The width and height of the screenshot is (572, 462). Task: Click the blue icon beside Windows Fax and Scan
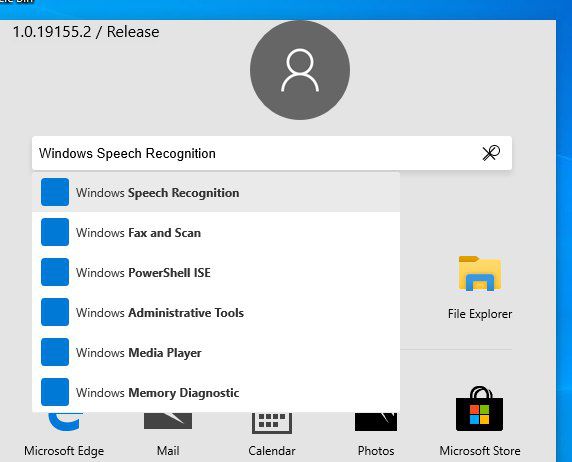pyautogui.click(x=55, y=232)
